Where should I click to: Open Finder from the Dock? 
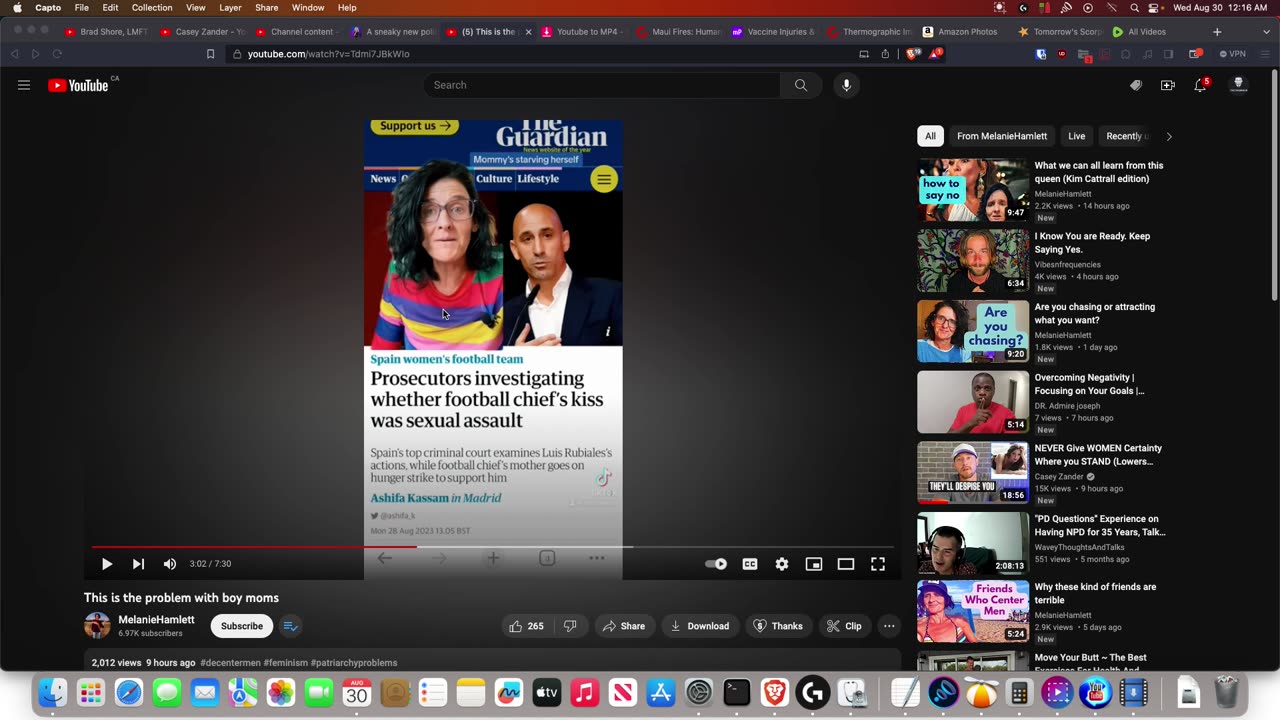[53, 692]
